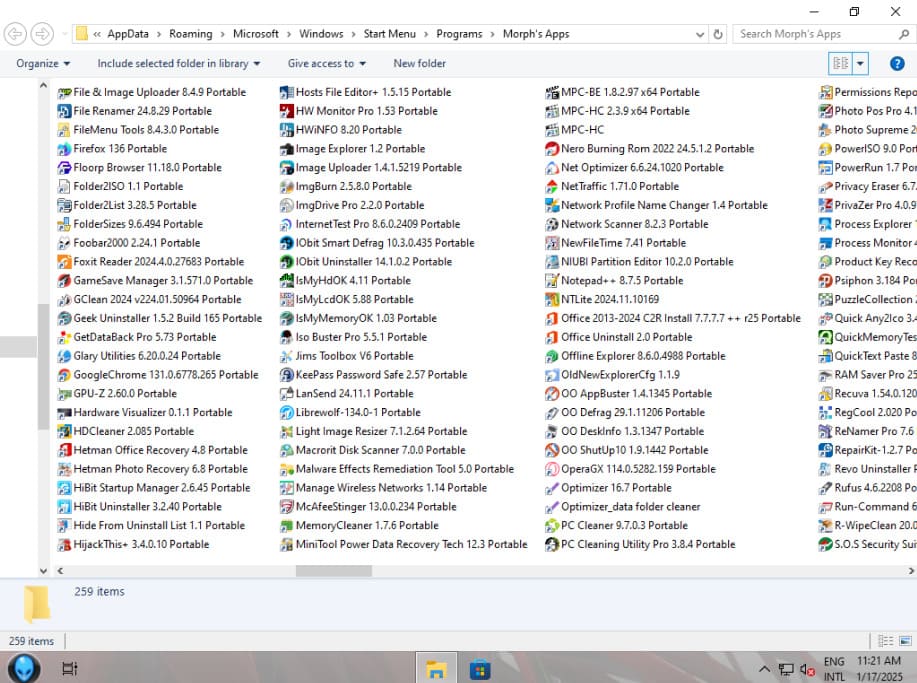Open the muted volume tray icon
This screenshot has width=917, height=683.
(x=807, y=670)
